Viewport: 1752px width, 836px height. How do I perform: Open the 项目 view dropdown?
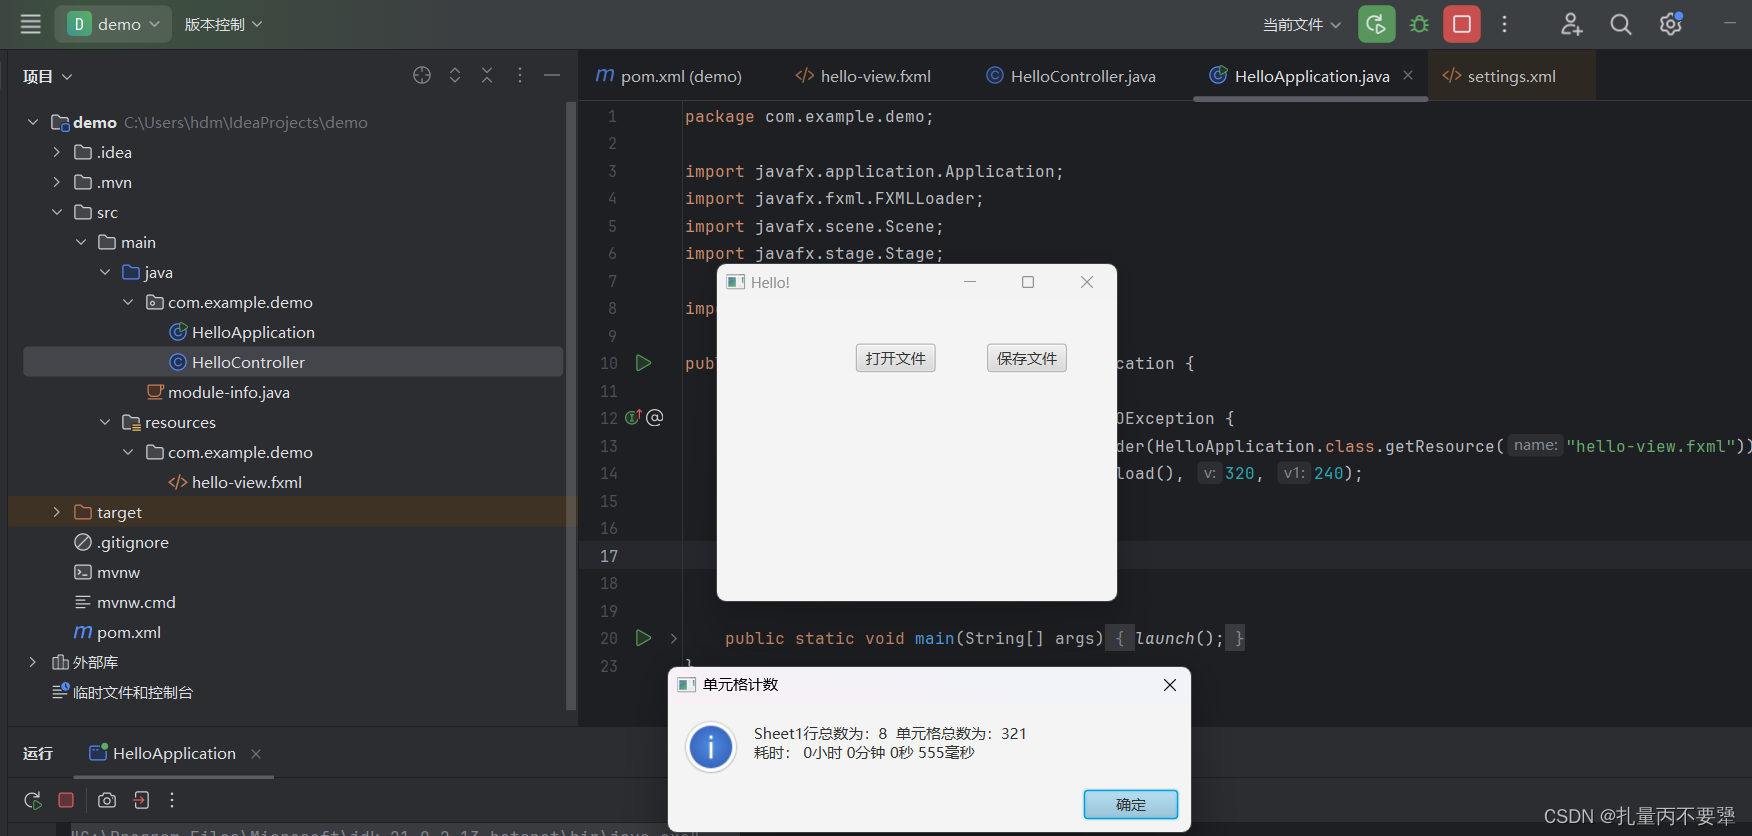[x=48, y=76]
